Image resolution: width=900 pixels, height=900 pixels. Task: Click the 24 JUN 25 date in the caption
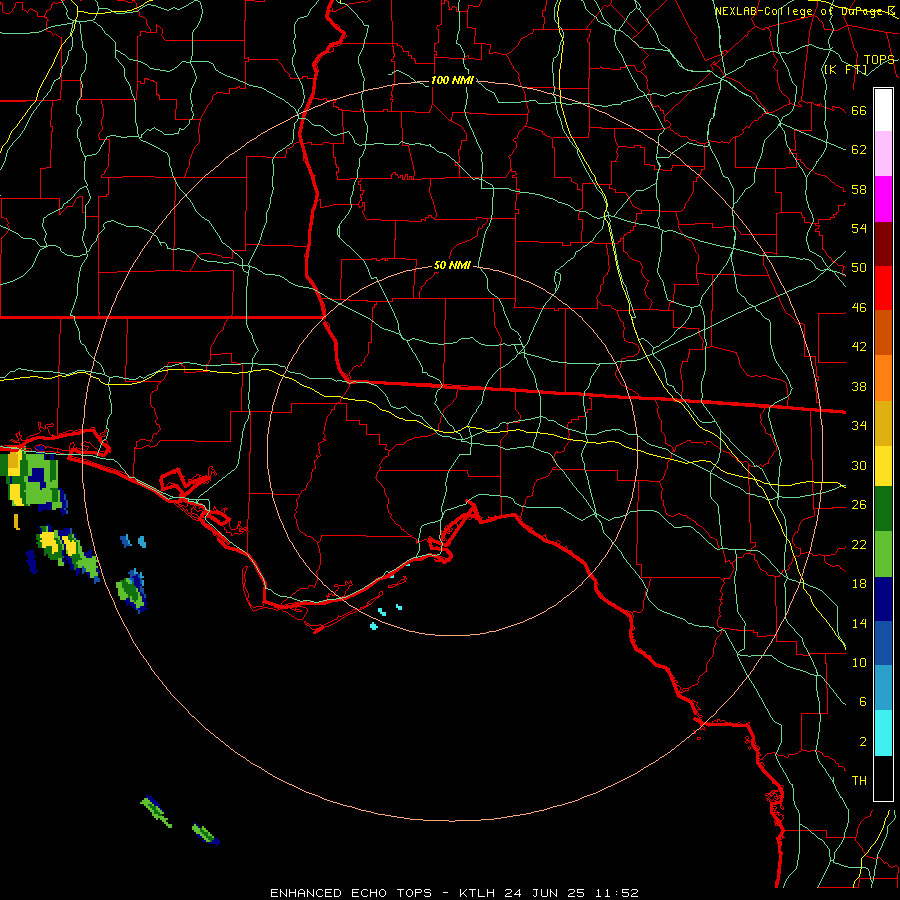(x=544, y=893)
